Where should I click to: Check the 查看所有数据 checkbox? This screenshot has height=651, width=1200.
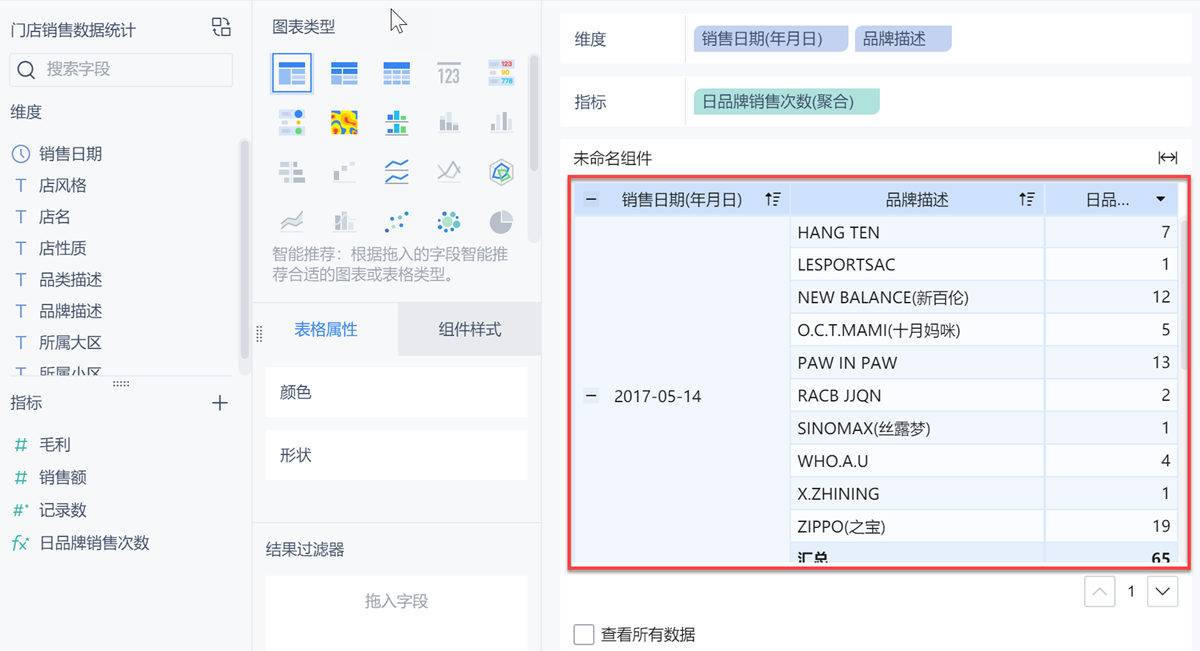(584, 634)
